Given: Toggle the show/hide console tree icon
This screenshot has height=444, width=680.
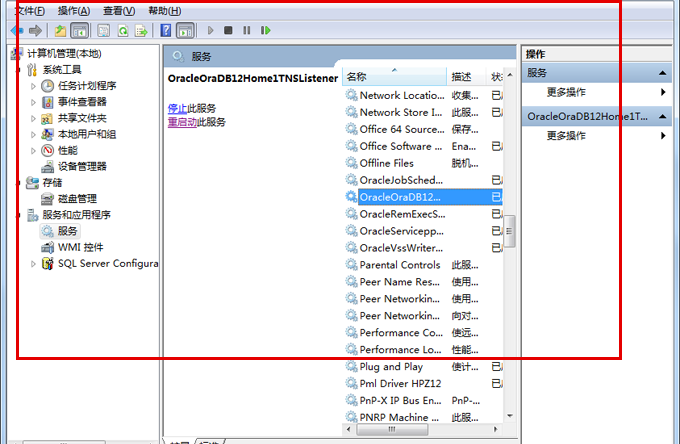Looking at the screenshot, I should tap(79, 31).
